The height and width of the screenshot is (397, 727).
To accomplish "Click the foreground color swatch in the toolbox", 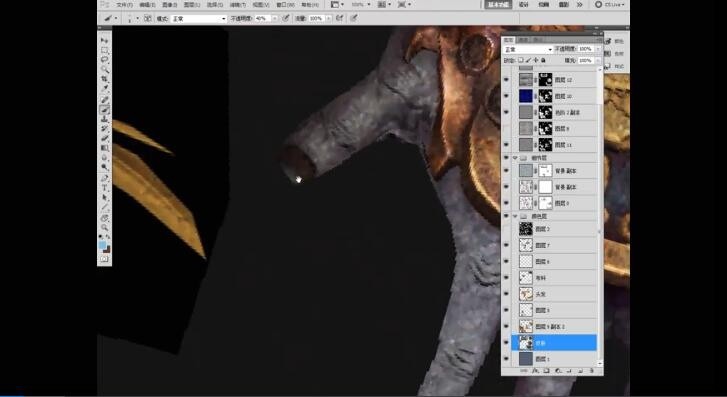I will (x=102, y=244).
